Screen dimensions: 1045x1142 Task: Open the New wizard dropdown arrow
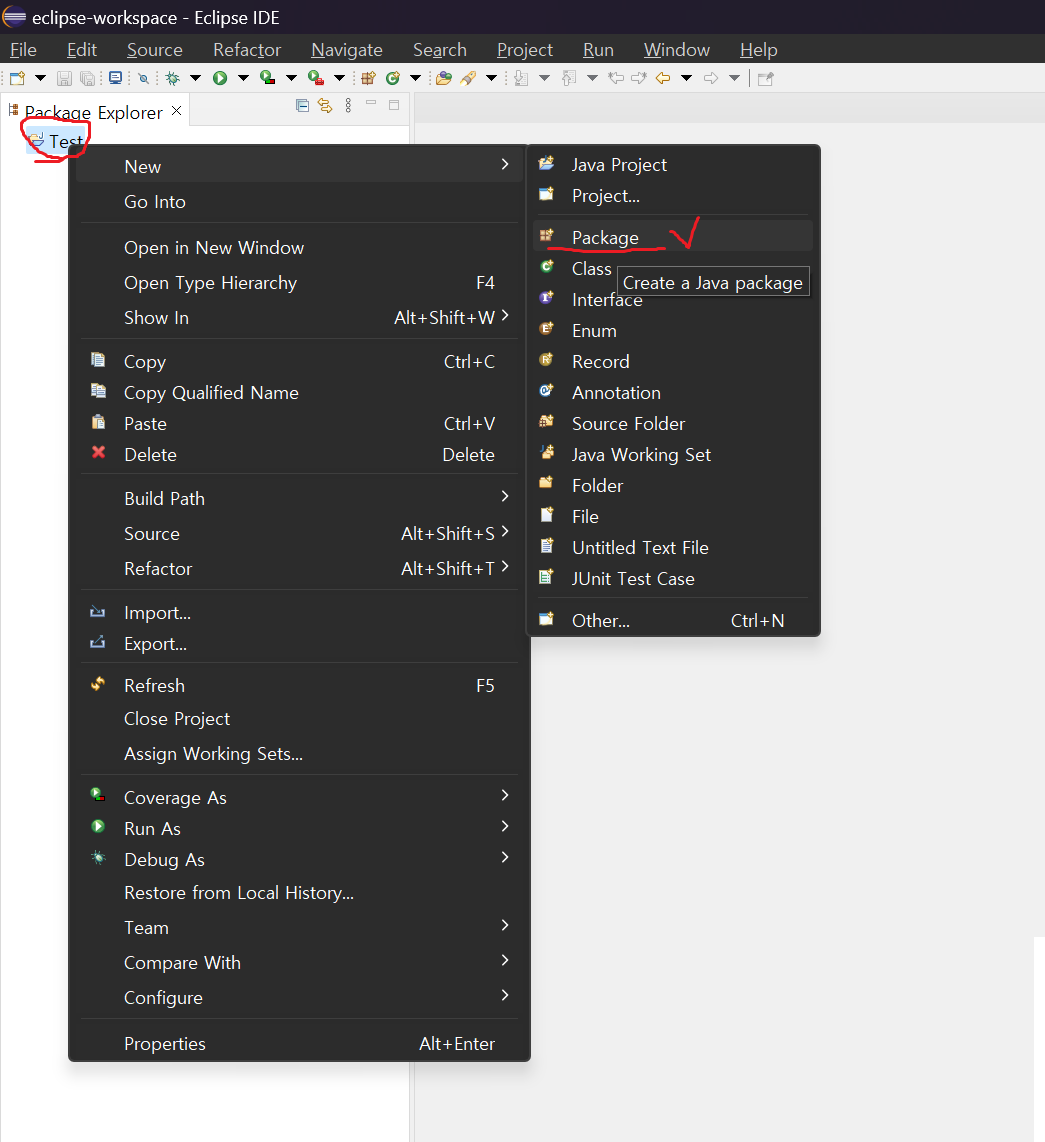(x=40, y=78)
